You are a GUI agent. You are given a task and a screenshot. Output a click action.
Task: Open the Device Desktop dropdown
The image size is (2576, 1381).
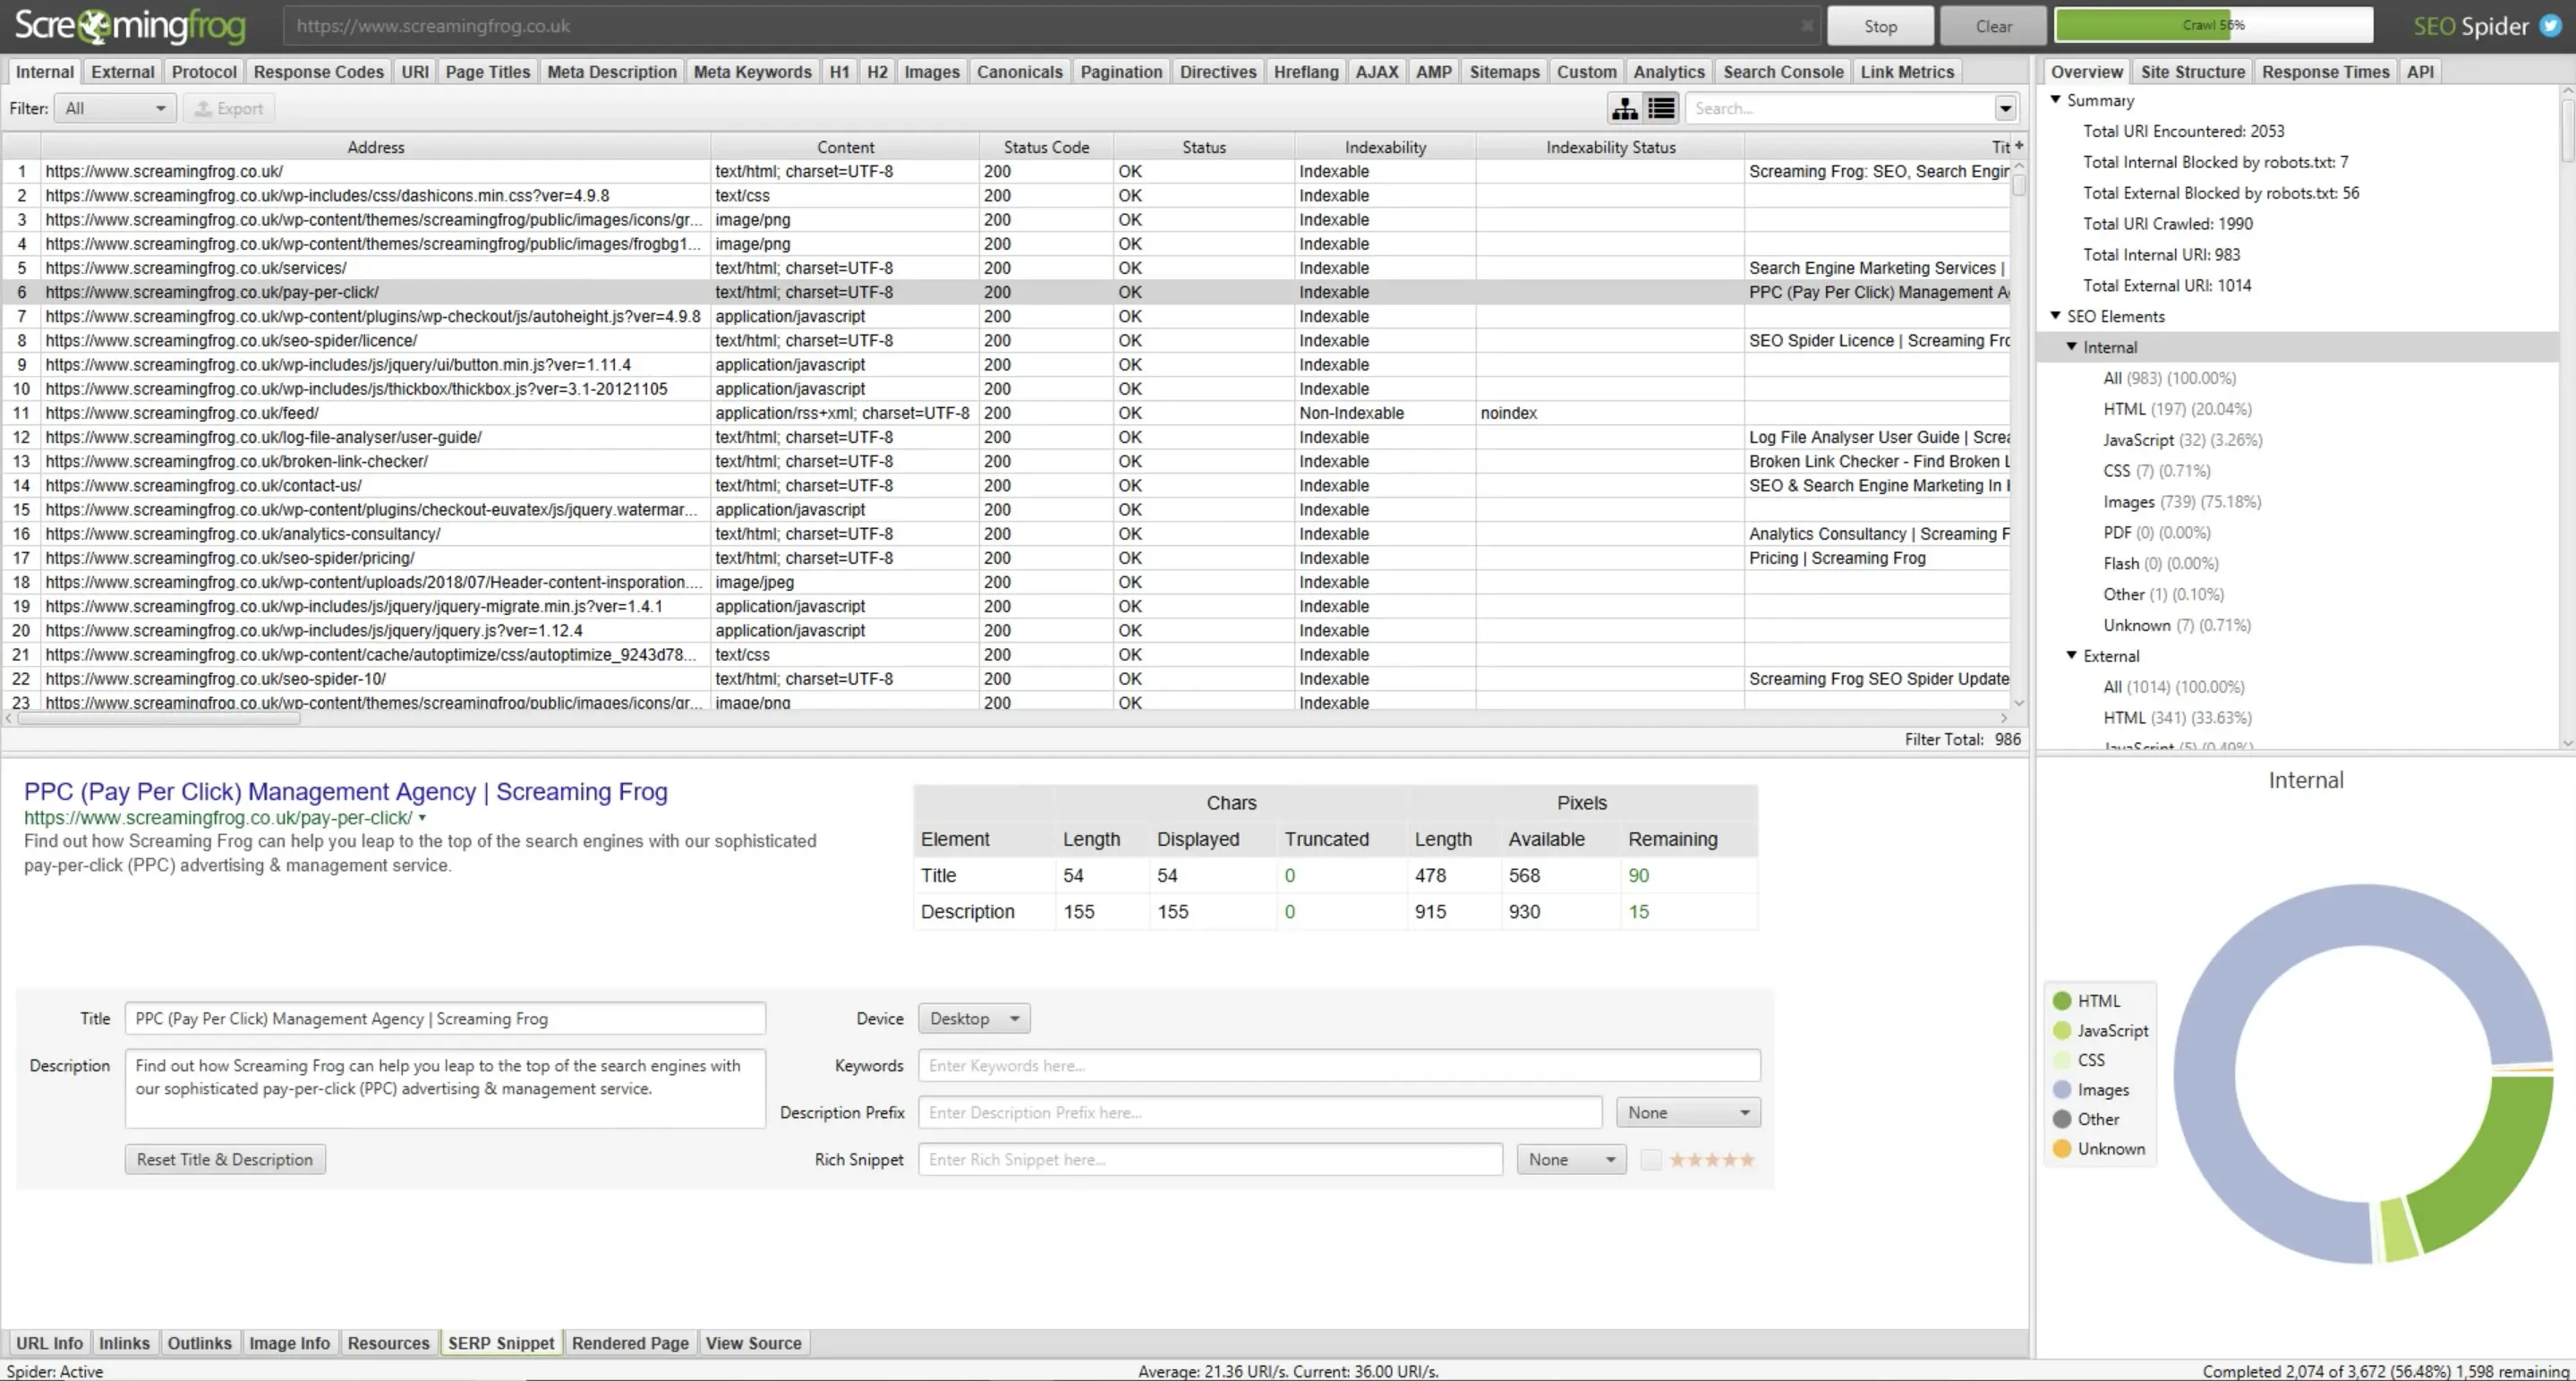[974, 1019]
